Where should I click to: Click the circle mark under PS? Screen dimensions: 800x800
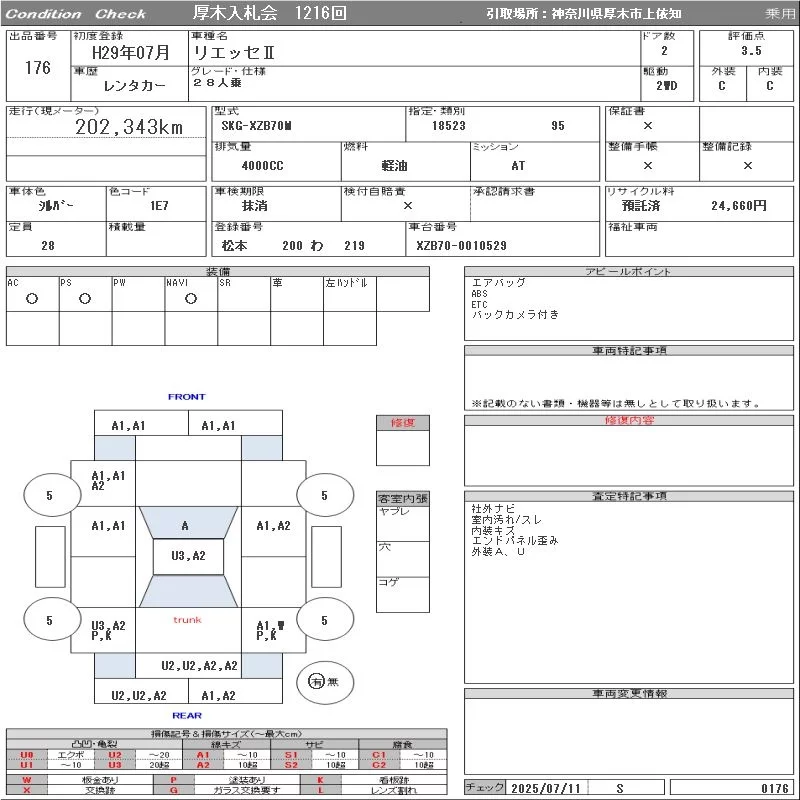(x=85, y=299)
